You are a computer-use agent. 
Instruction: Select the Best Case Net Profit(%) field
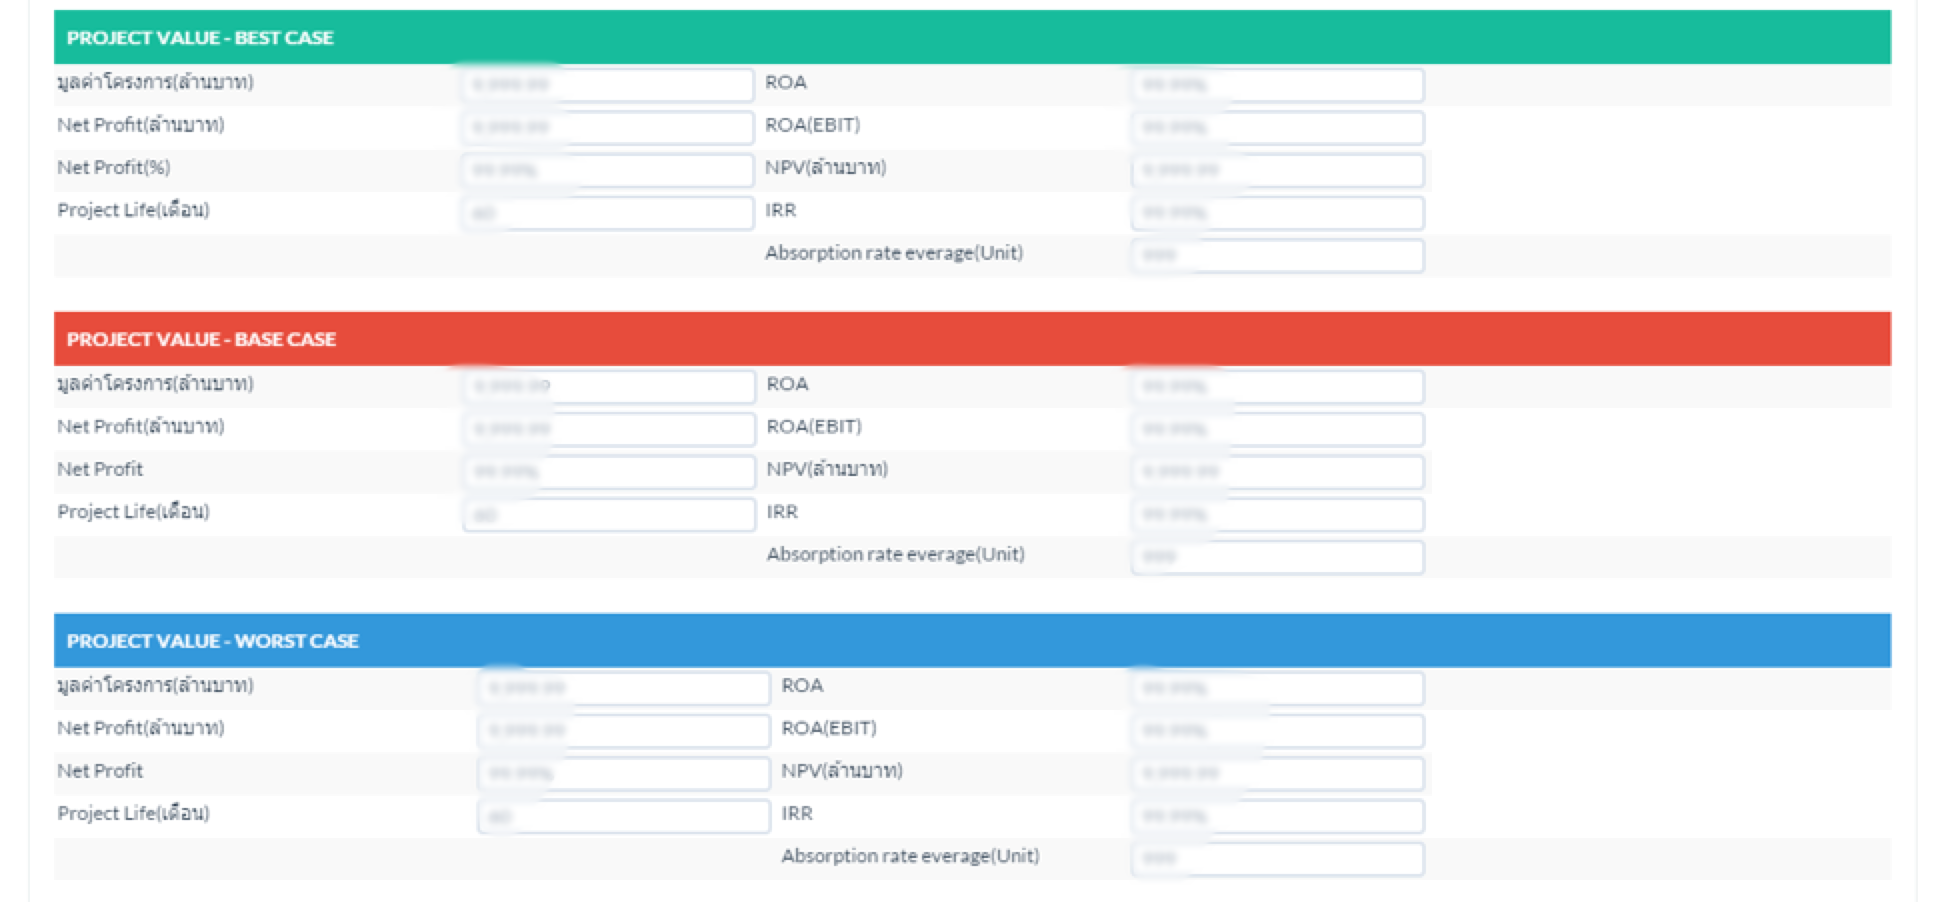pos(608,170)
